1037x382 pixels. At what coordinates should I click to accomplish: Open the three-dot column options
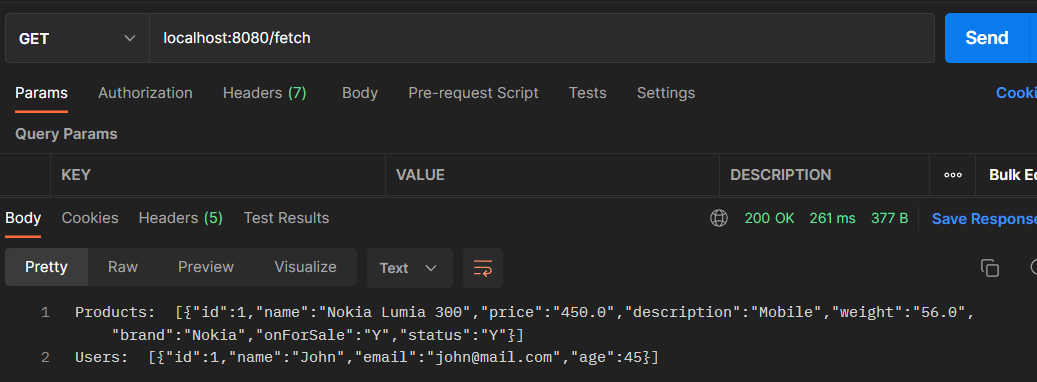[952, 175]
